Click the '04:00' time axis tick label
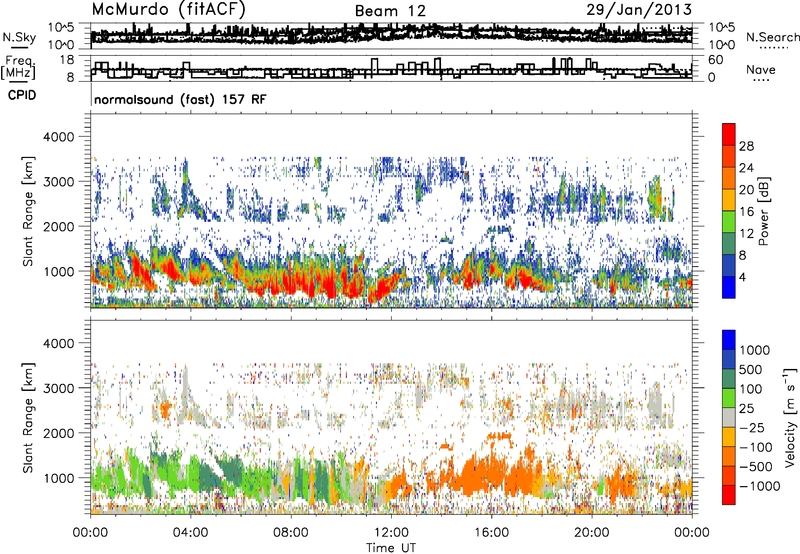This screenshot has width=800, height=554. 190,533
